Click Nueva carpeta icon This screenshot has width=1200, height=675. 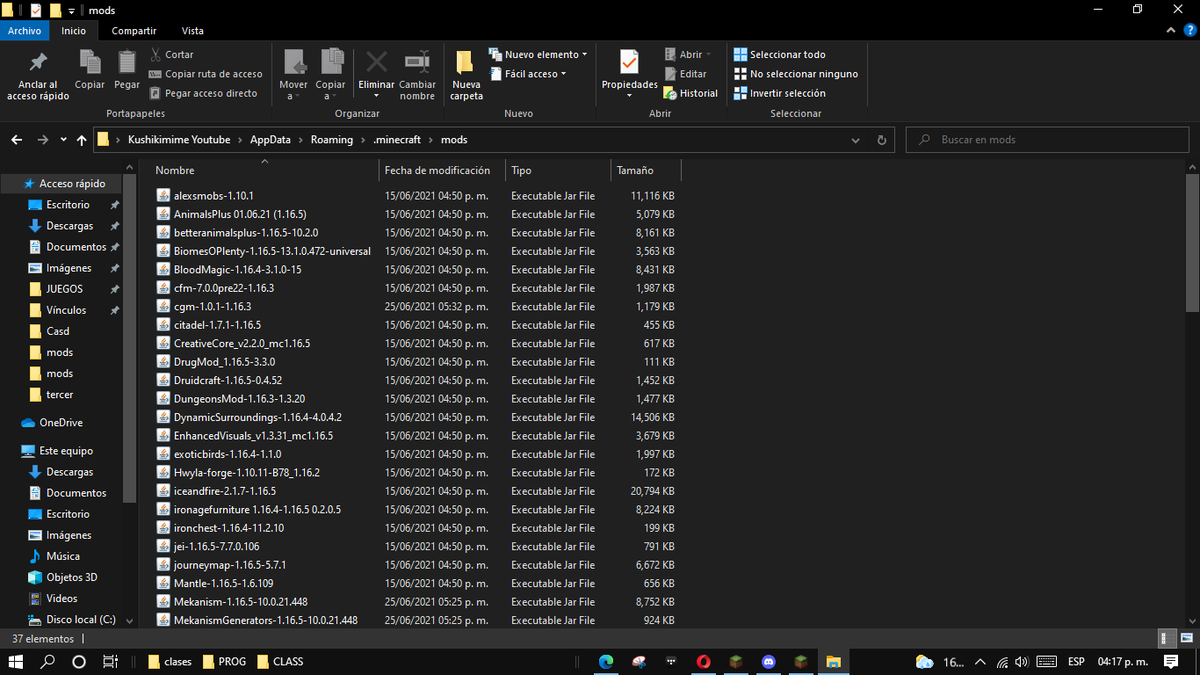pos(466,63)
